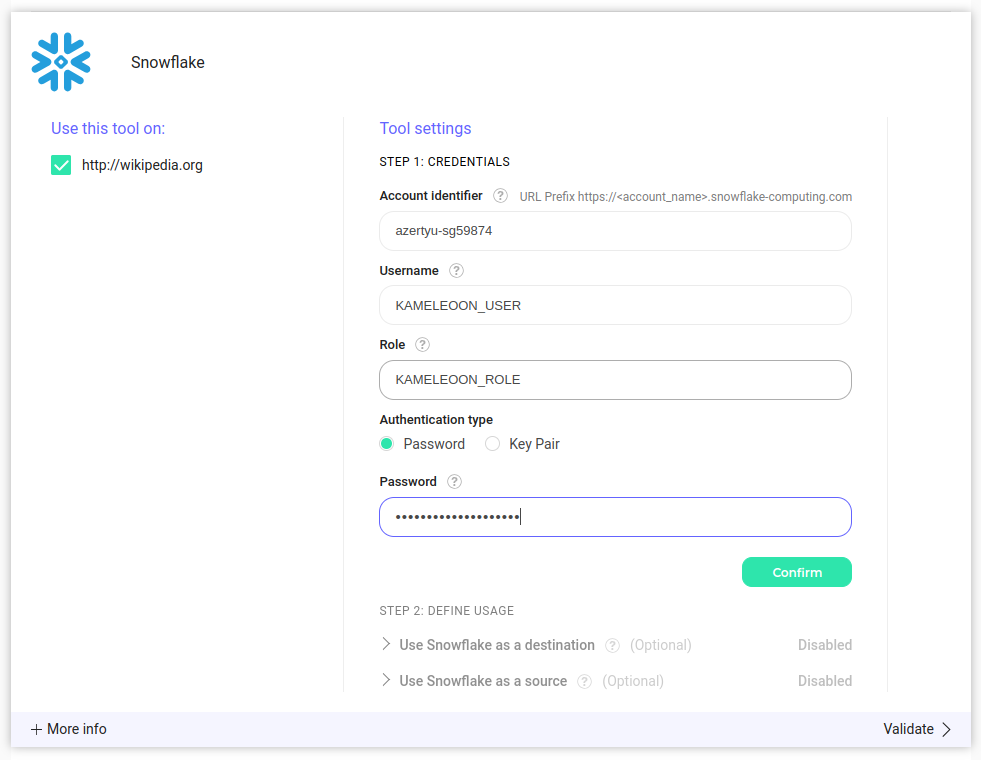981x760 pixels.
Task: Focus the Username field containing KAMELEOON_USER
Action: pos(615,305)
